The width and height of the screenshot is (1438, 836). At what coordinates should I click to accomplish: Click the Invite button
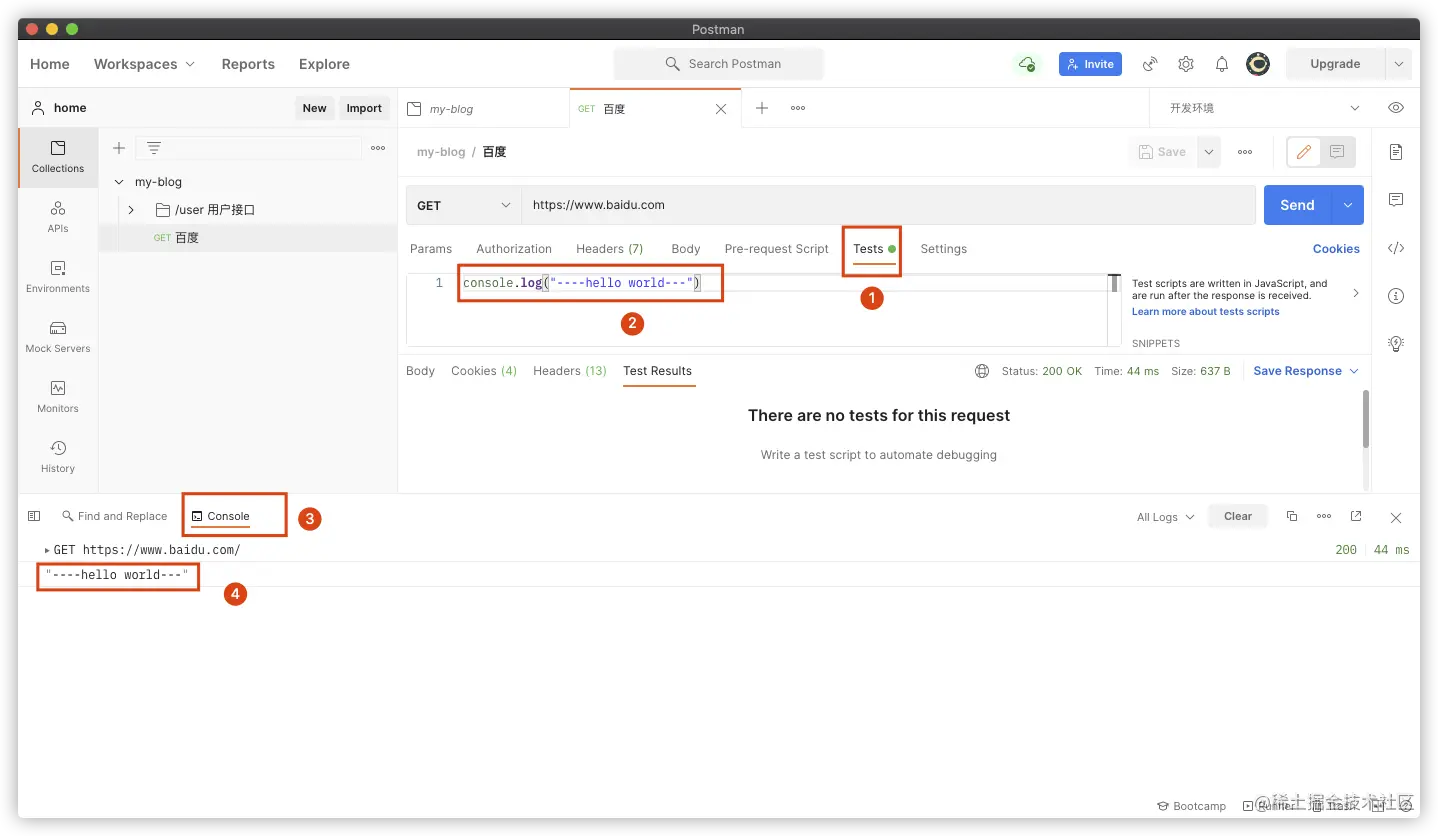coord(1090,64)
